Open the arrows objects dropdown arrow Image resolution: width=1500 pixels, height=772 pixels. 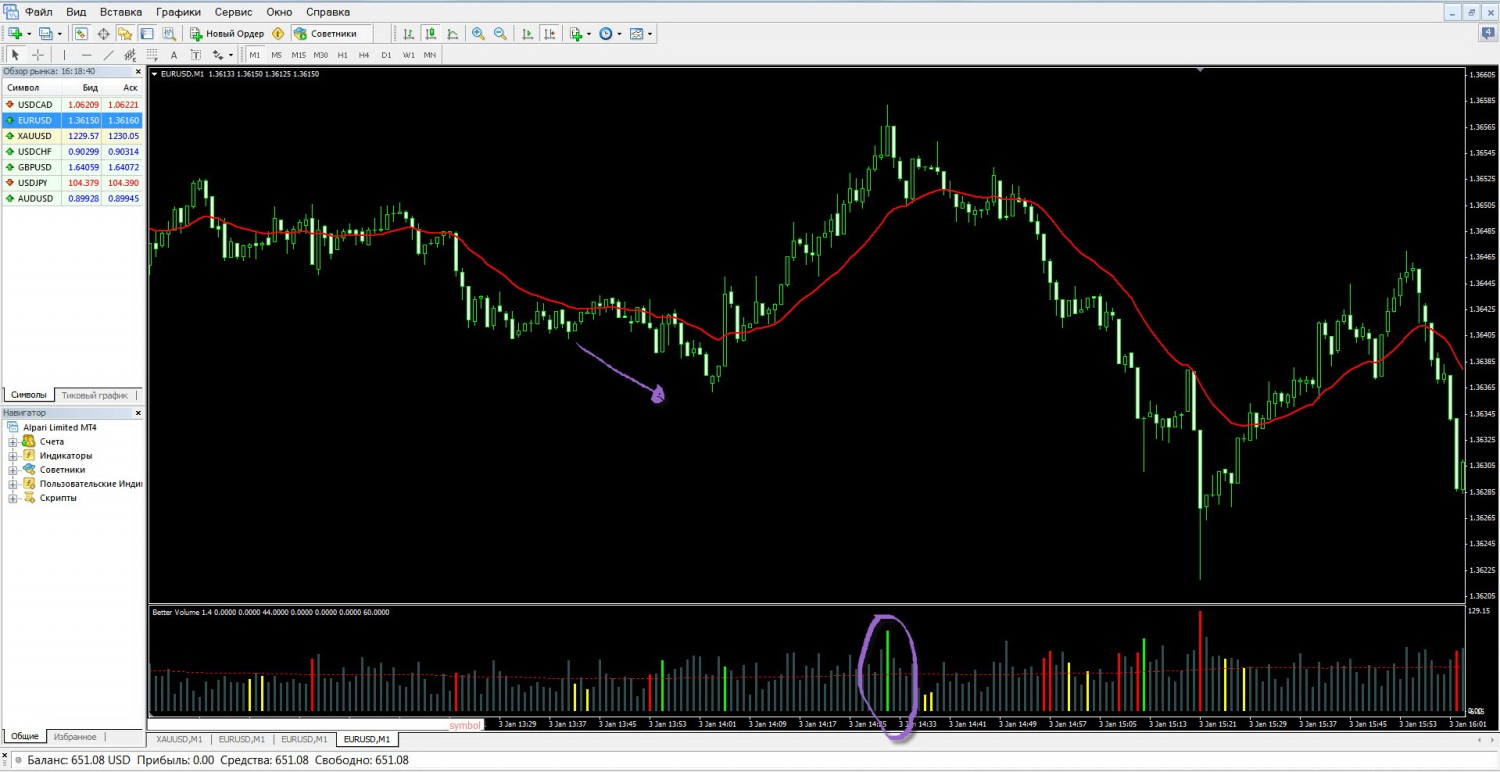[x=231, y=55]
